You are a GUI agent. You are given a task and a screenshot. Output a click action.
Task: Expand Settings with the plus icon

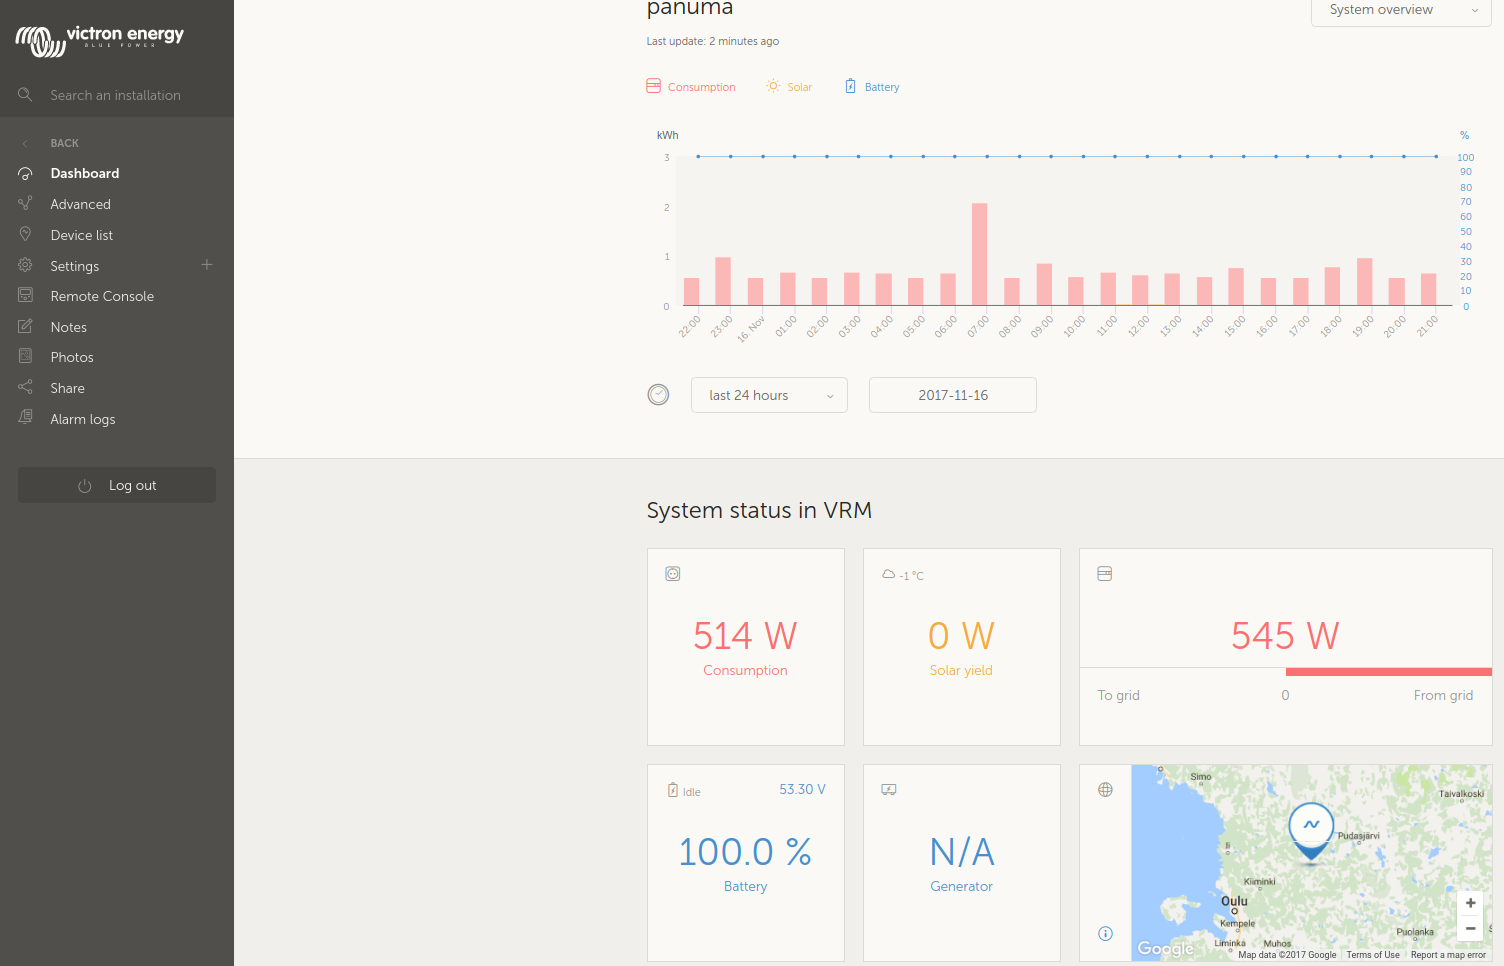click(207, 265)
